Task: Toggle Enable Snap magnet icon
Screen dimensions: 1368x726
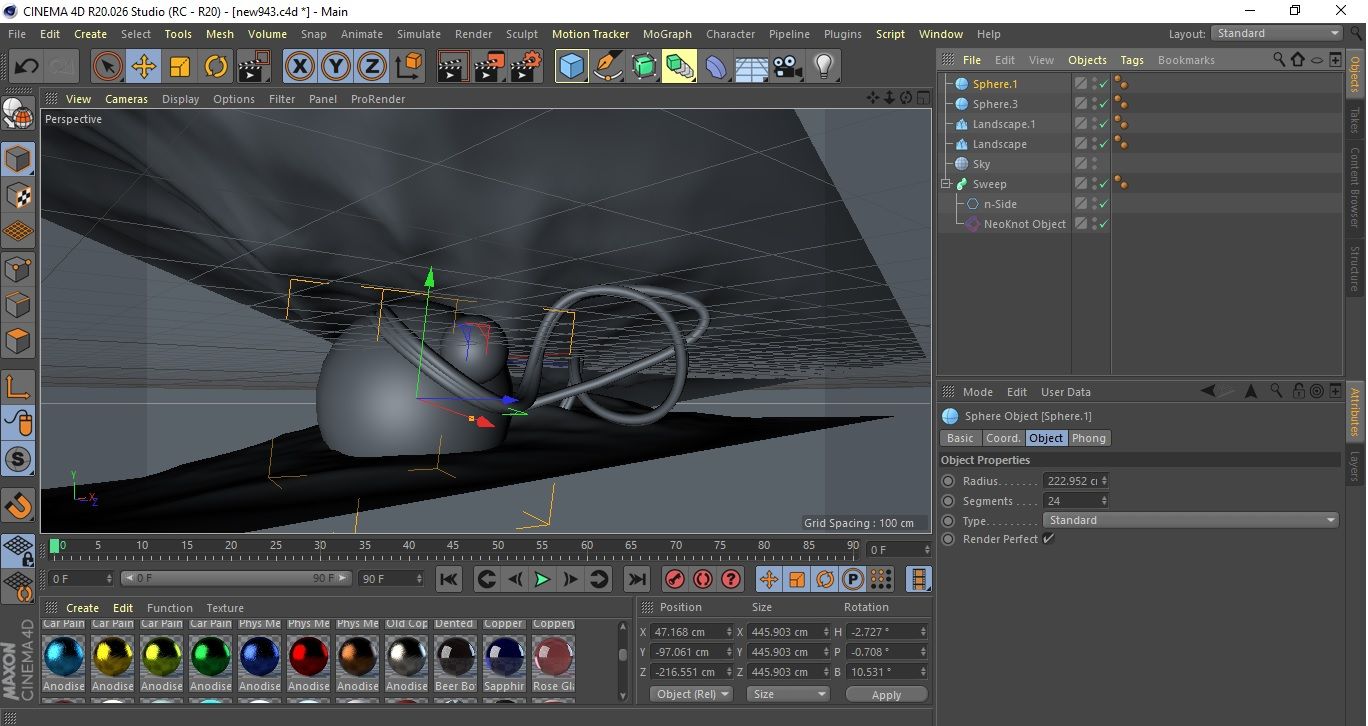Action: coord(18,504)
